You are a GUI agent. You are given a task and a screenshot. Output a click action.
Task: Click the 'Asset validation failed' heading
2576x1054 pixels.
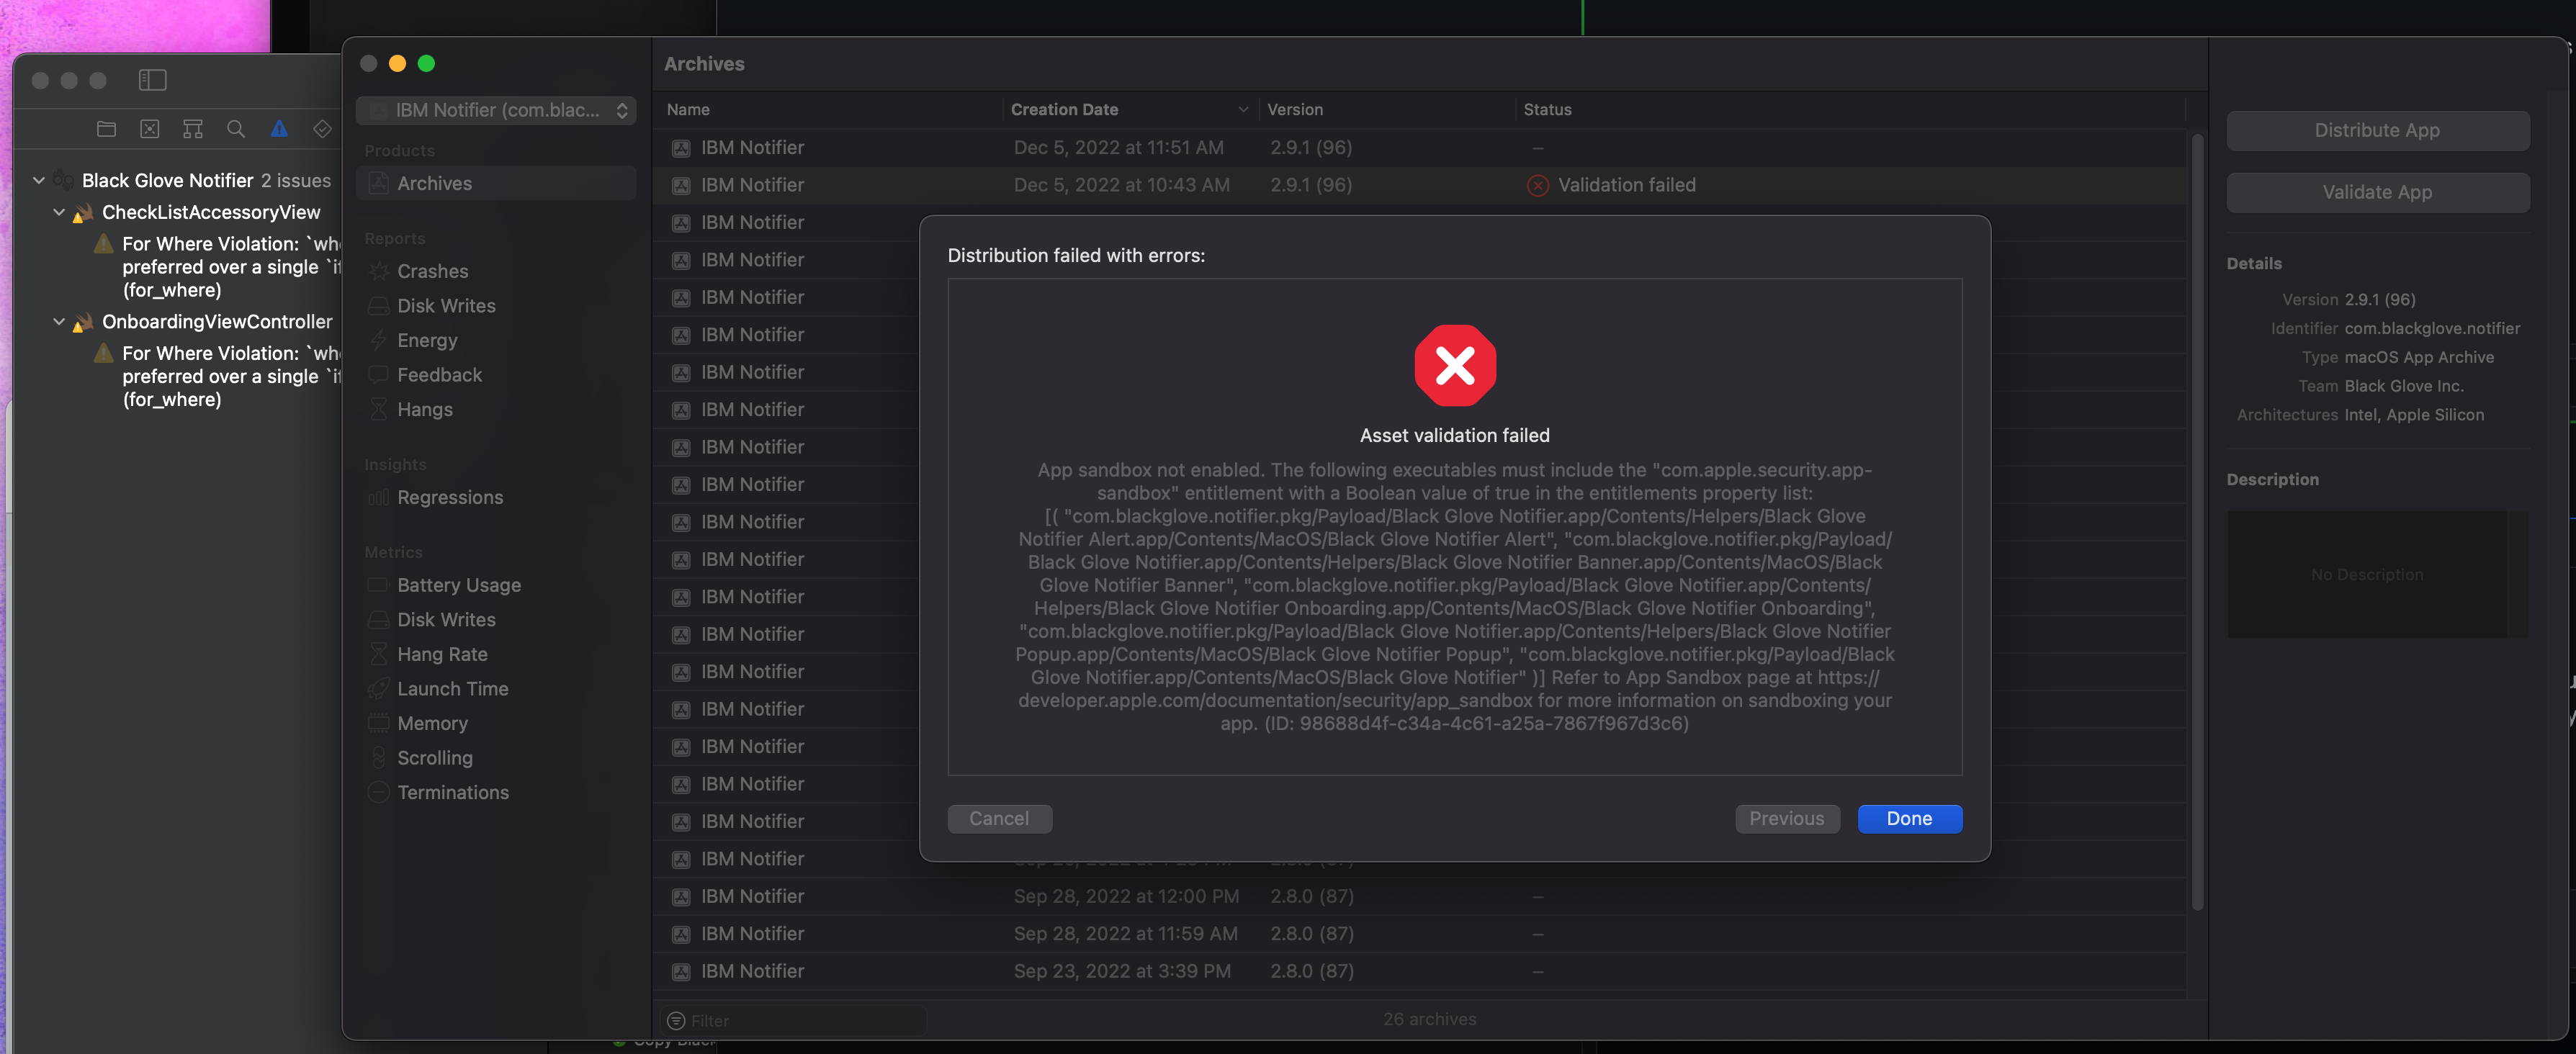point(1454,435)
